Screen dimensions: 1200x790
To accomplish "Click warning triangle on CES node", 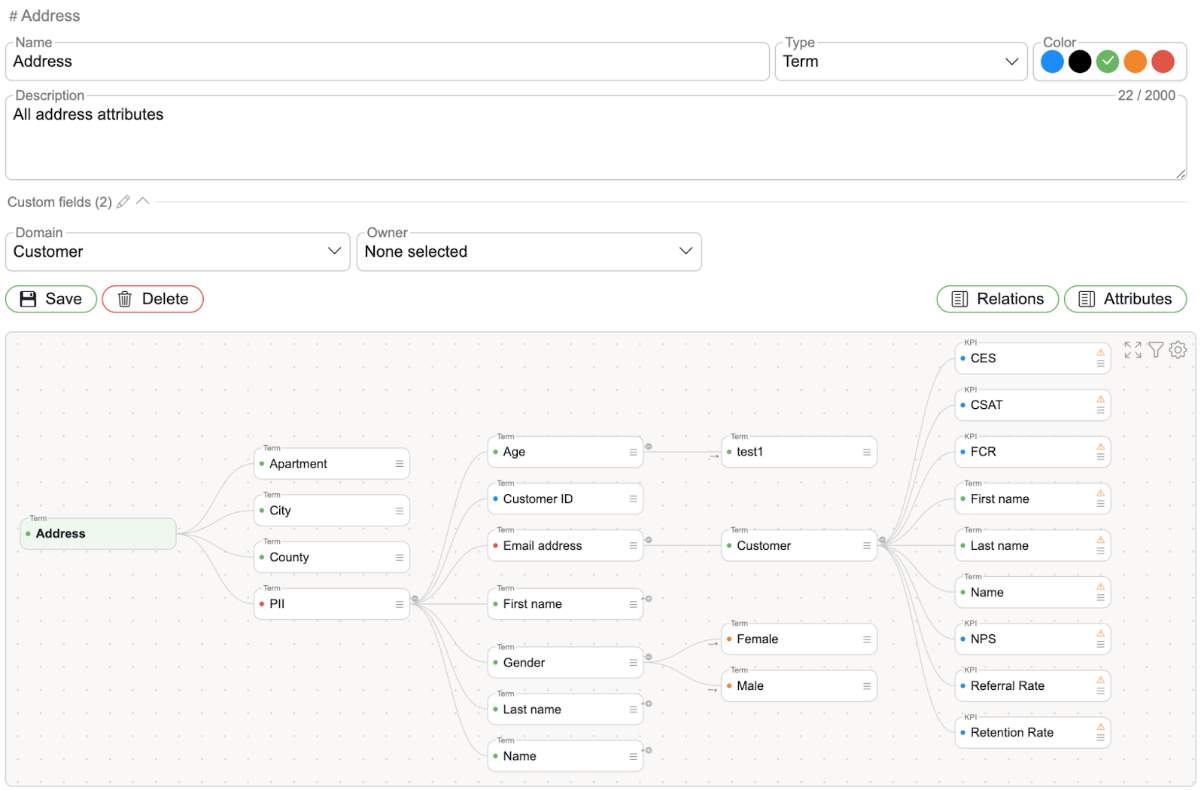I will 1100,353.
